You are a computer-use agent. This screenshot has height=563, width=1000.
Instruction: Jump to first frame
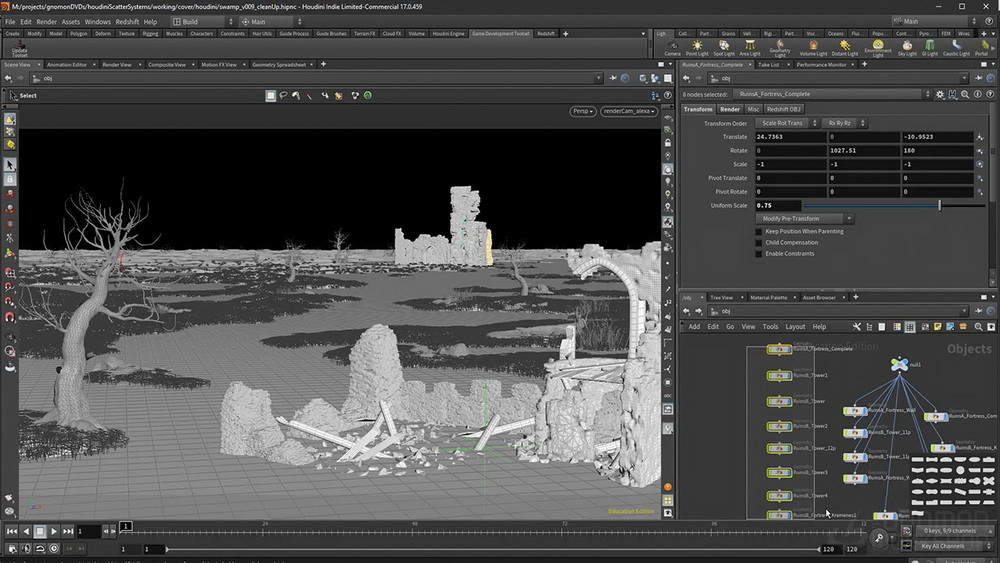11,530
